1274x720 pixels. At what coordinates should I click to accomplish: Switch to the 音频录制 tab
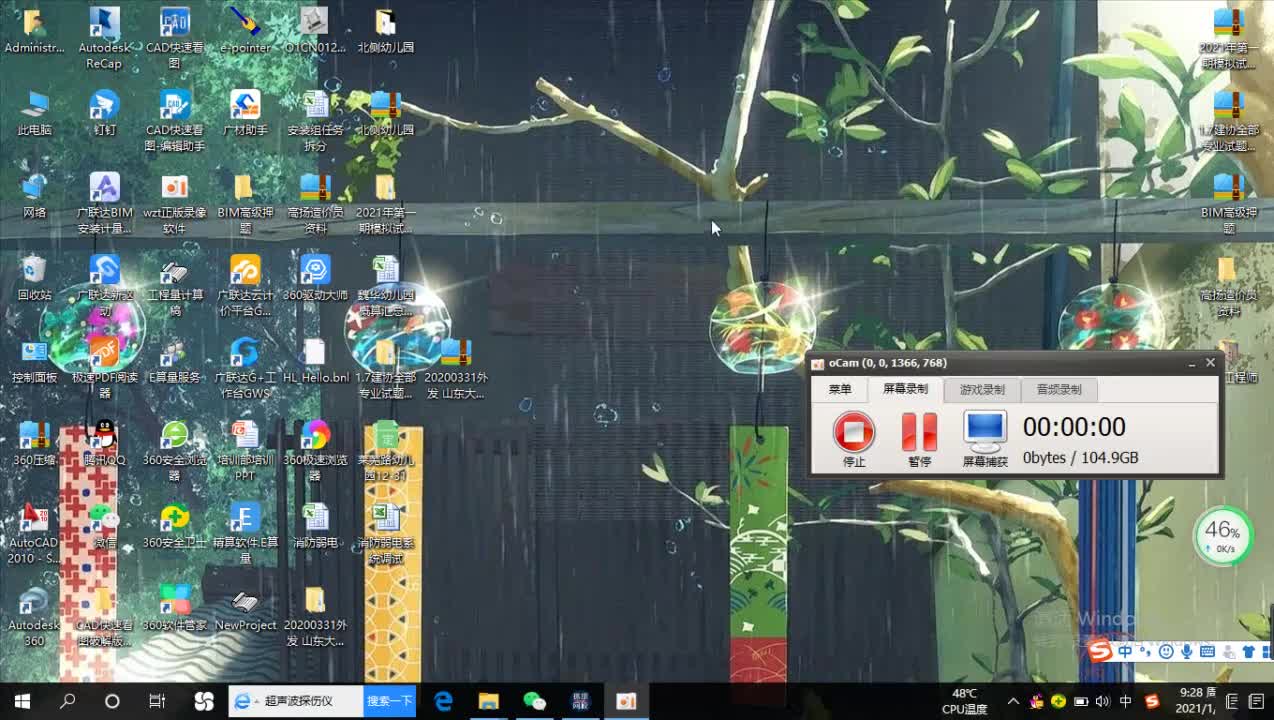coord(1059,389)
